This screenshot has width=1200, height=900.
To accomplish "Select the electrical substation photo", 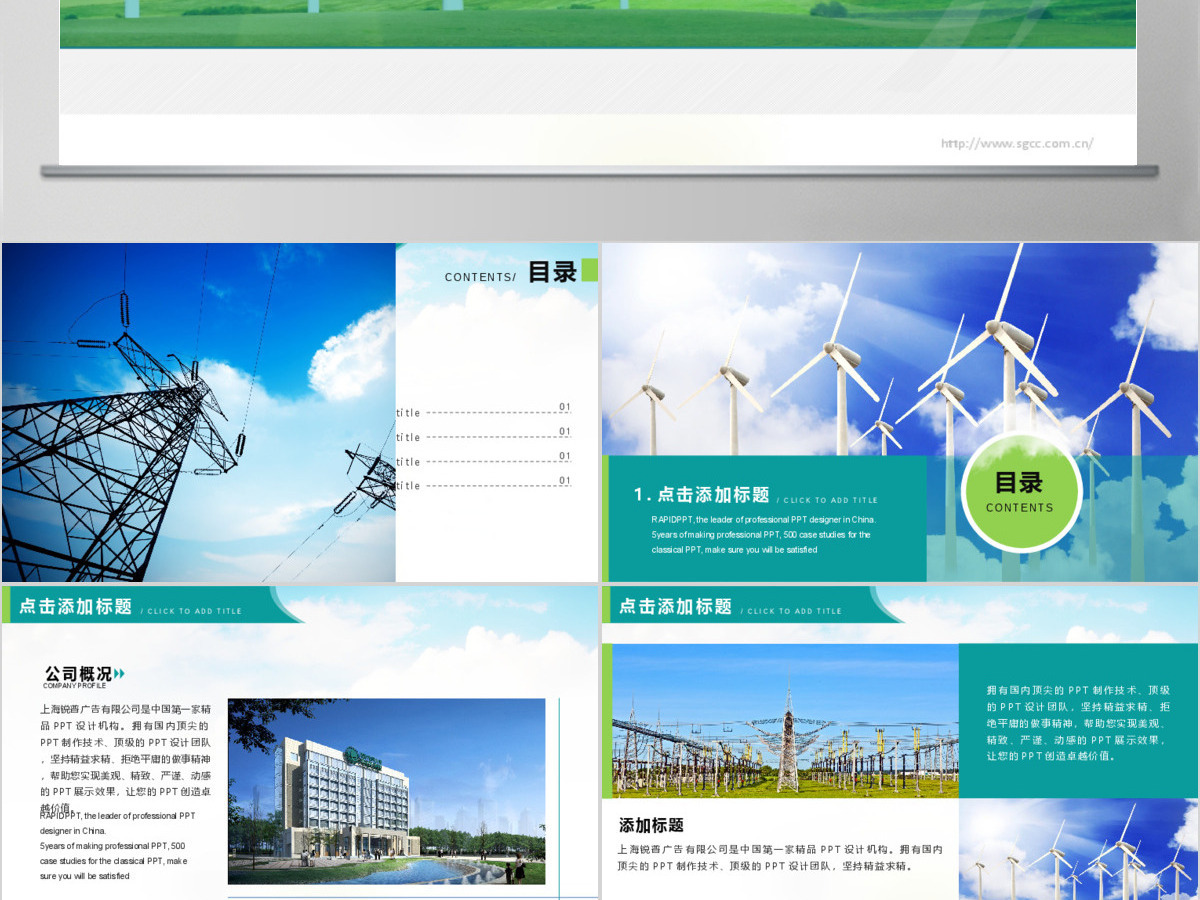I will 785,720.
